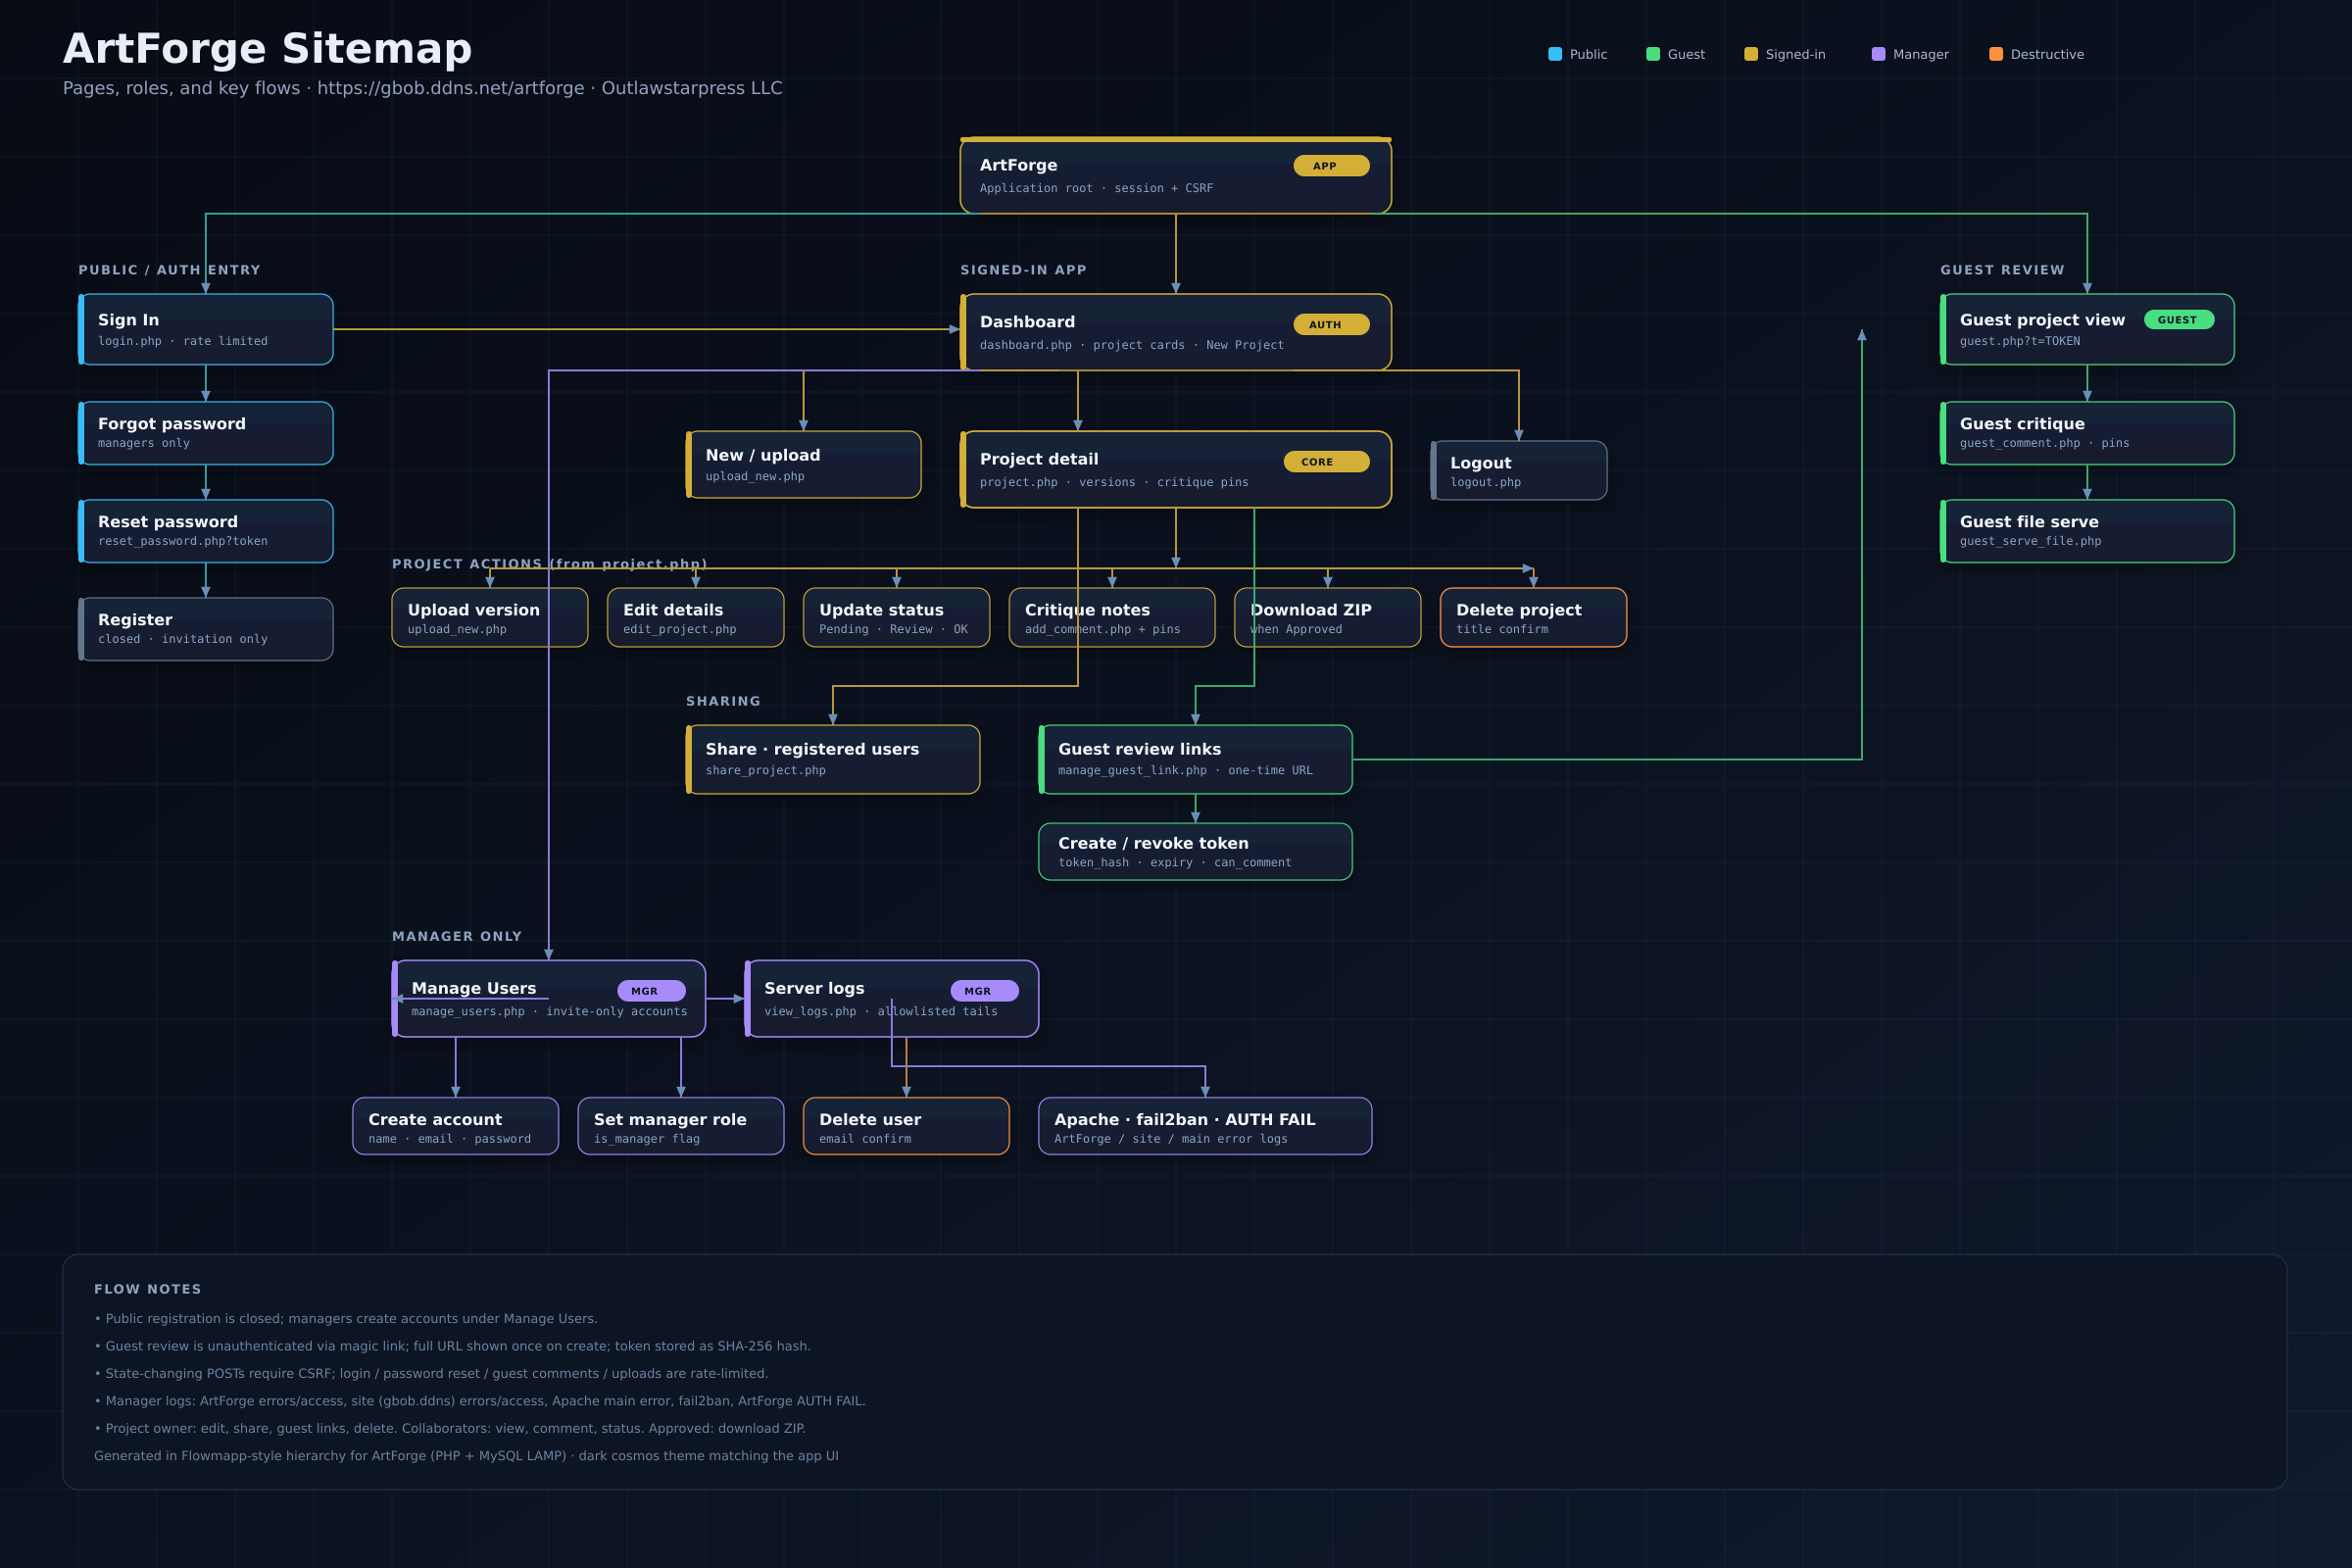2352x1568 pixels.
Task: Click the MGR badge on Server logs
Action: [x=984, y=990]
